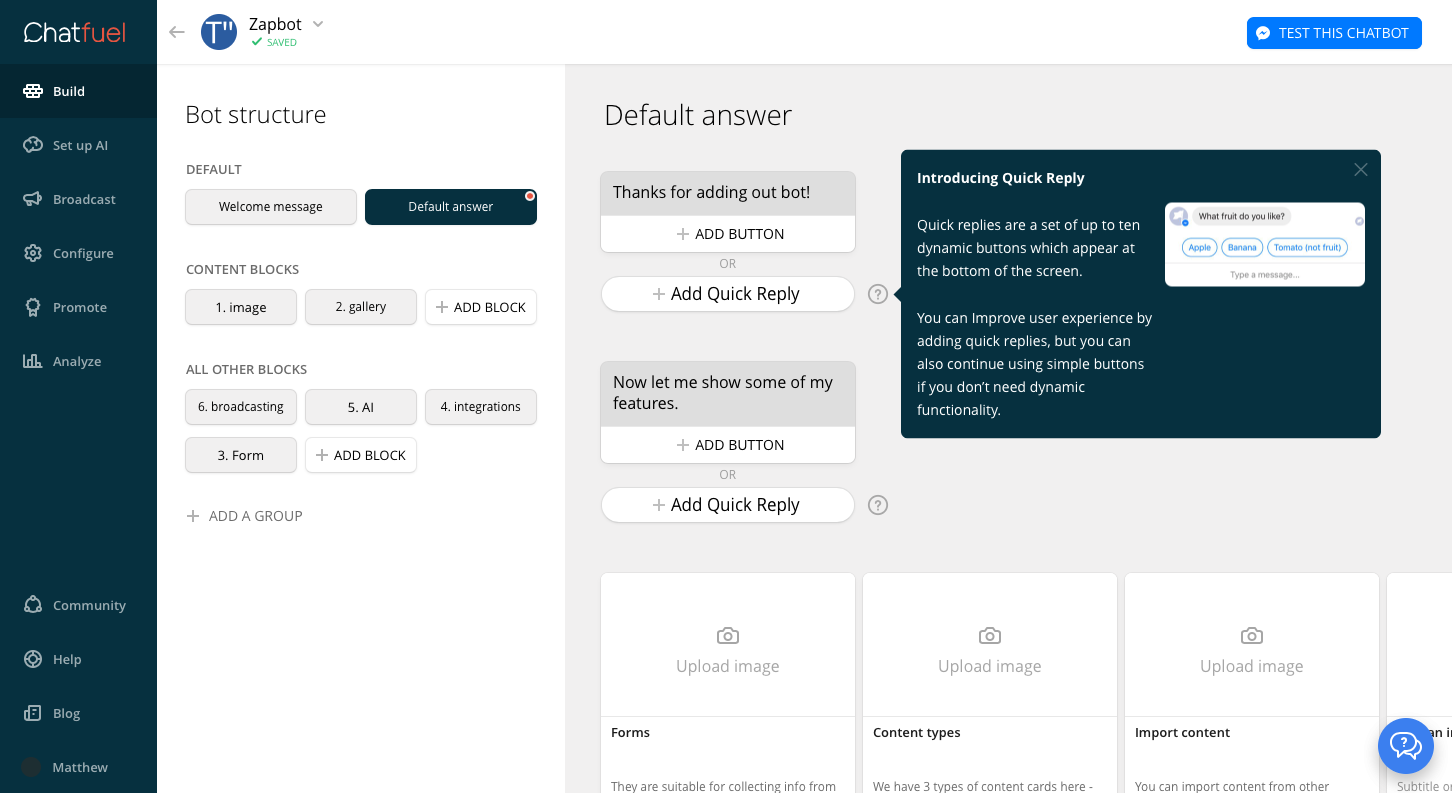
Task: Click the Community sidebar icon
Action: coord(33,605)
